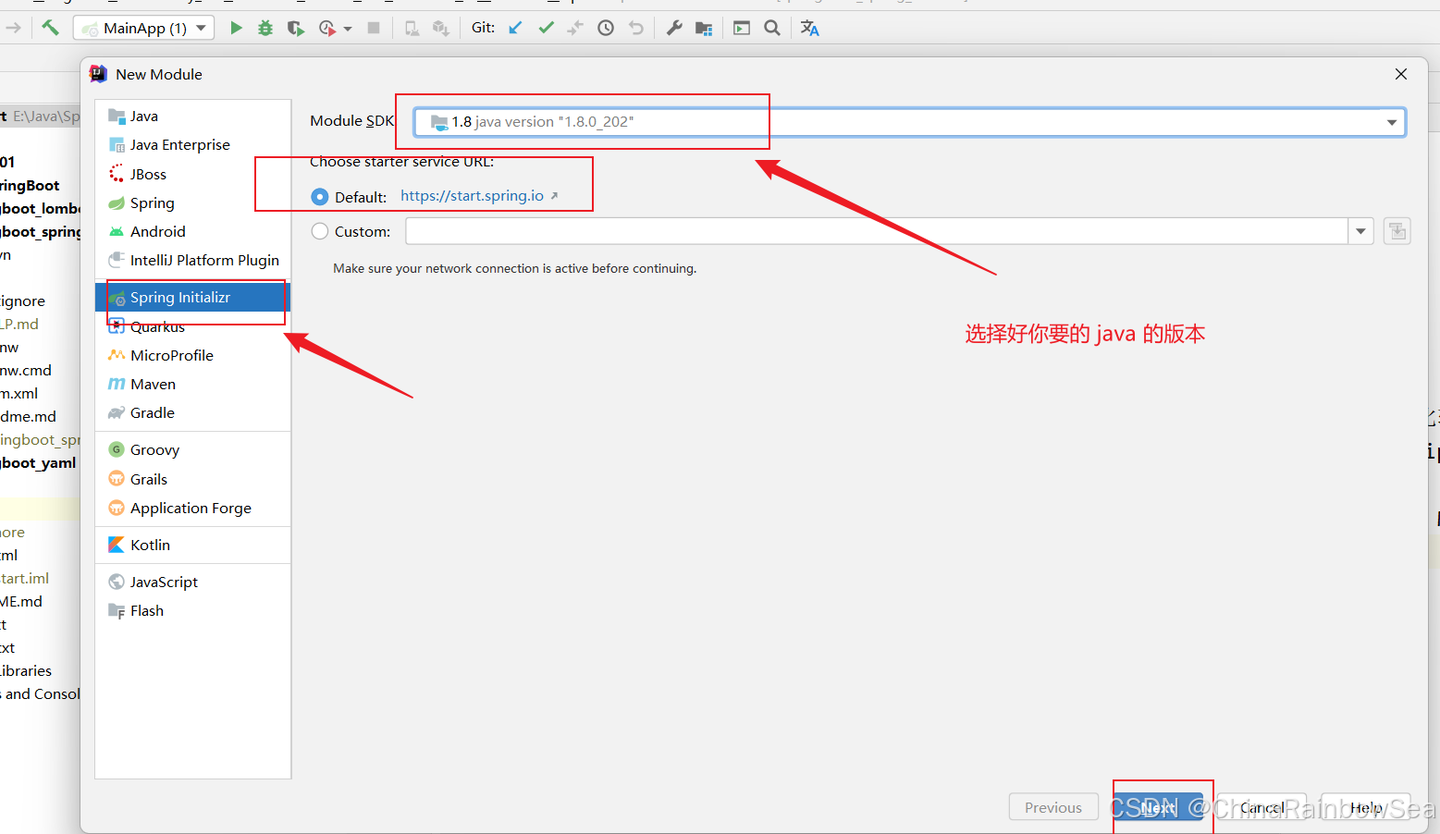The height and width of the screenshot is (834, 1440).
Task: Expand the profiler dropdown arrow in toolbar
Action: tap(347, 29)
